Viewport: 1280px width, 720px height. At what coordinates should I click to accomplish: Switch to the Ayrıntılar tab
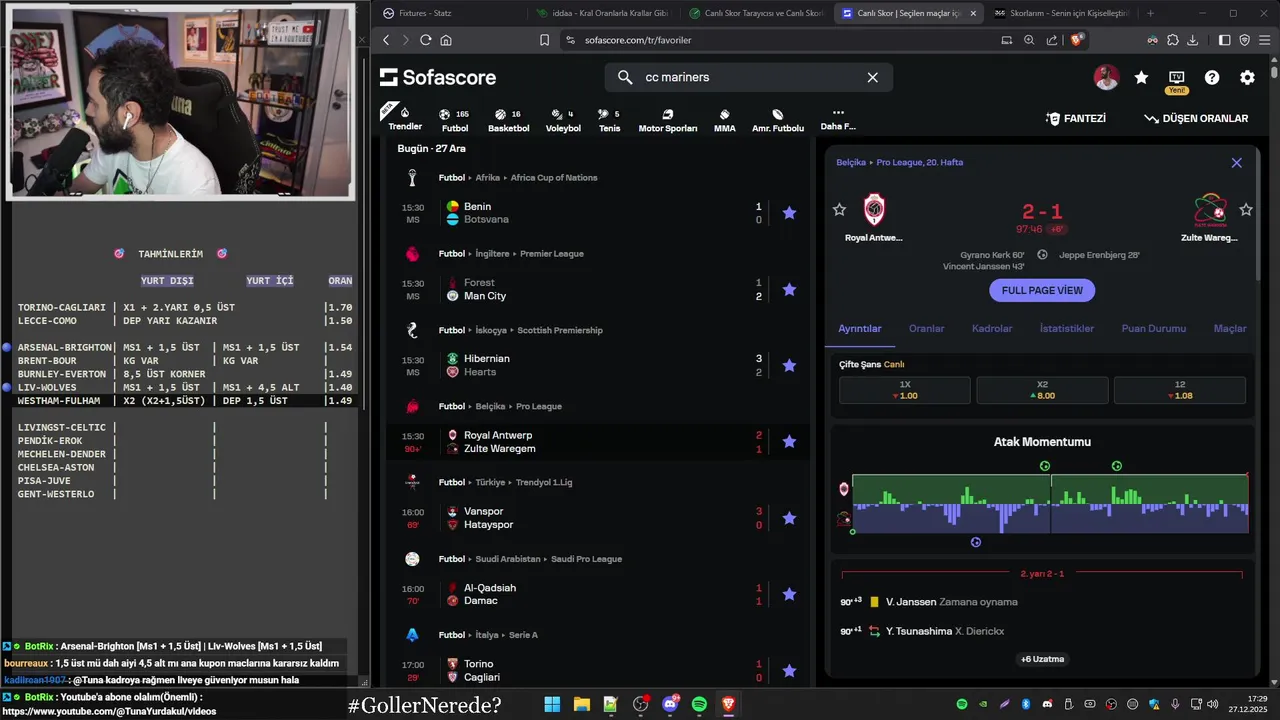tap(860, 329)
